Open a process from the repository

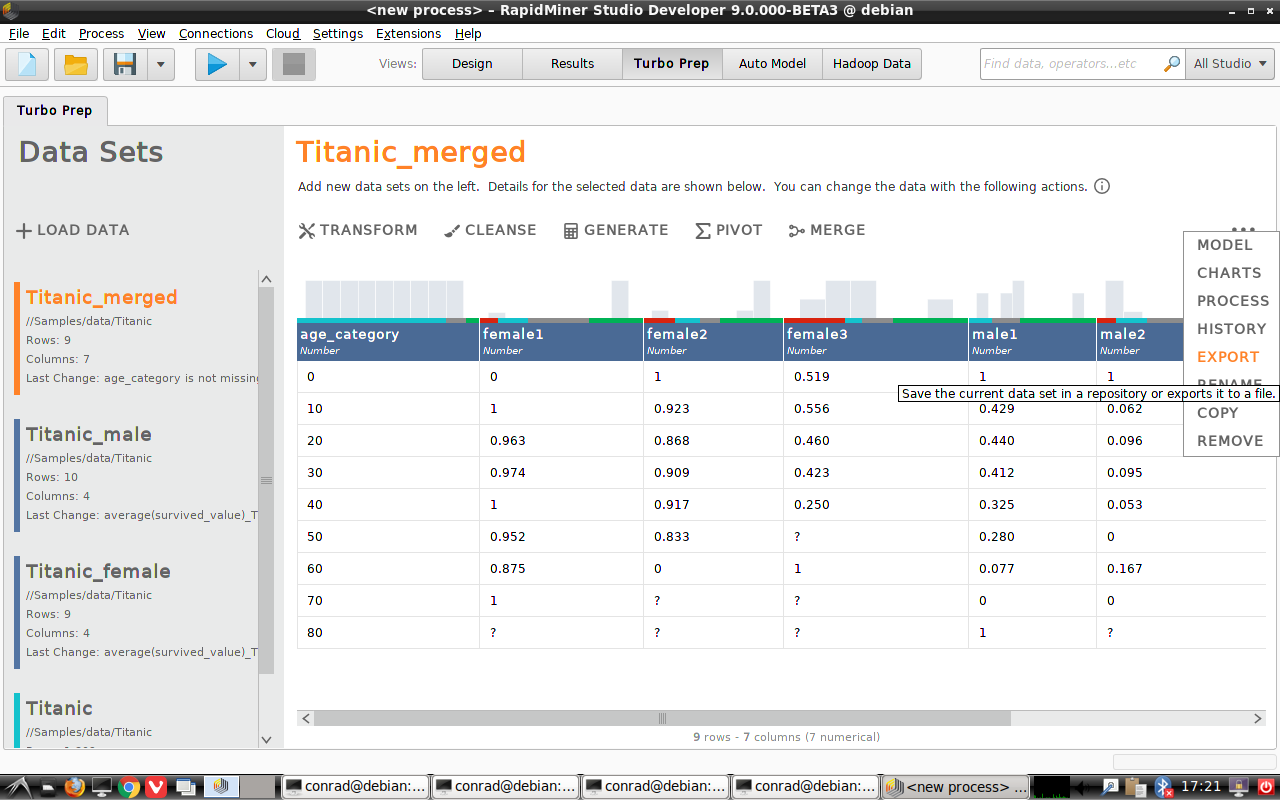(74, 63)
